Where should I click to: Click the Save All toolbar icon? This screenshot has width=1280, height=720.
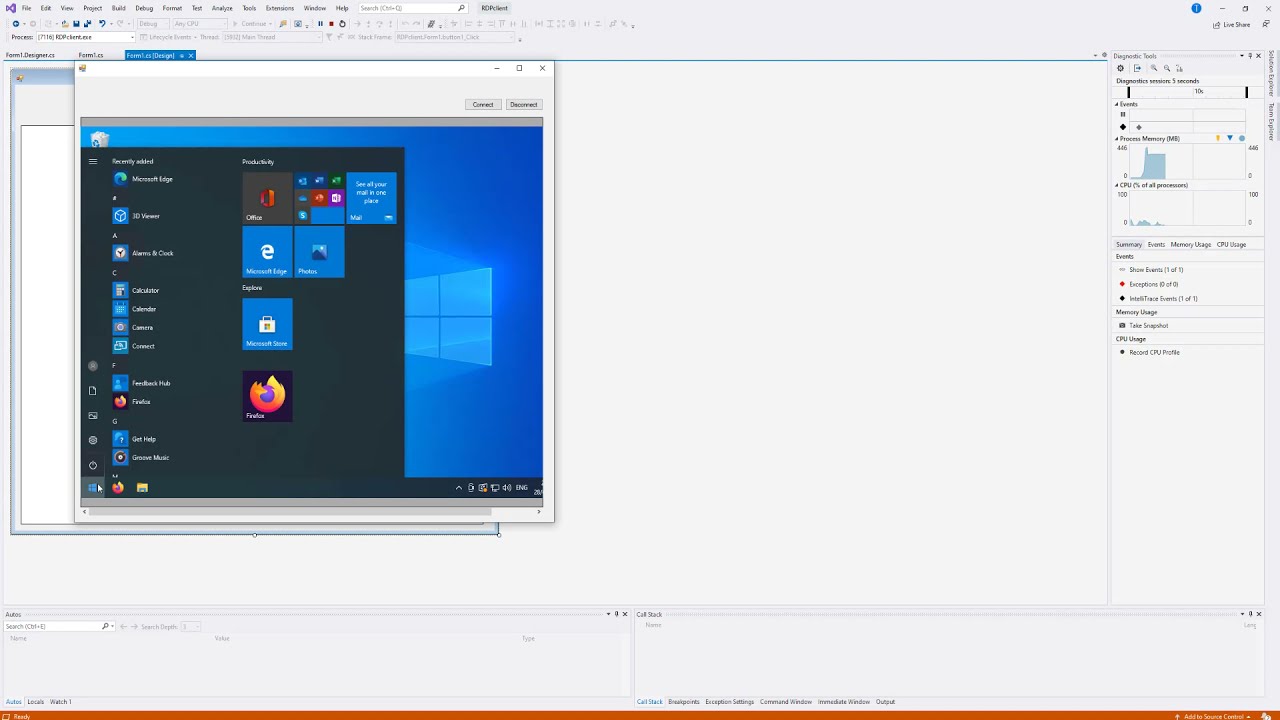[x=87, y=23]
